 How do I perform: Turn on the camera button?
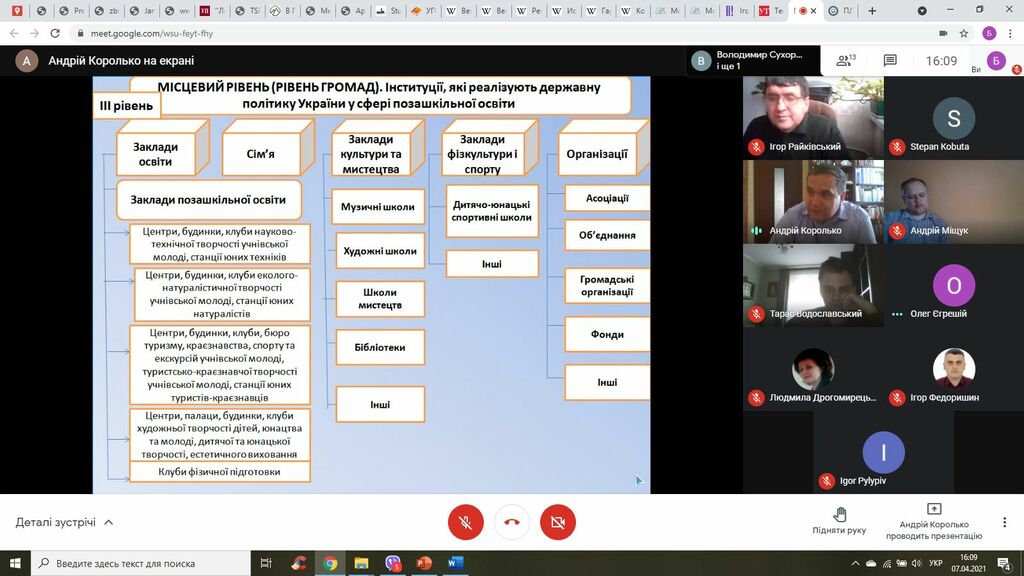(558, 522)
